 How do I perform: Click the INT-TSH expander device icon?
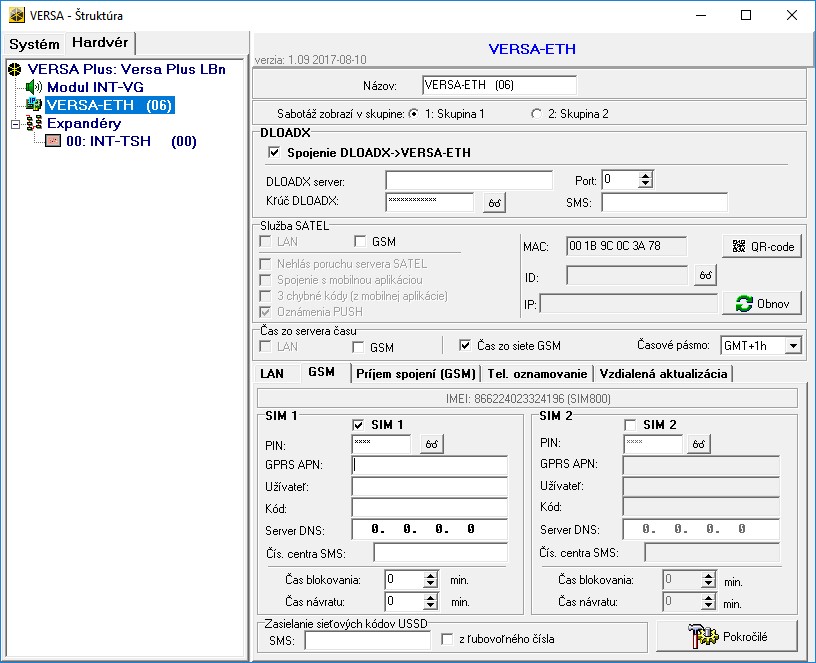coord(53,141)
